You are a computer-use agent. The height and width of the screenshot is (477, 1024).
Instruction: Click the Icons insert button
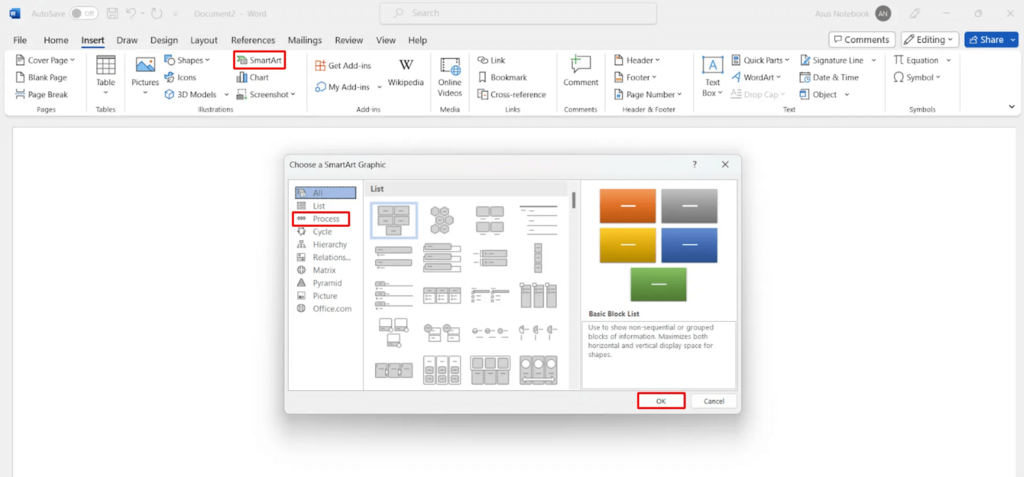(x=180, y=77)
